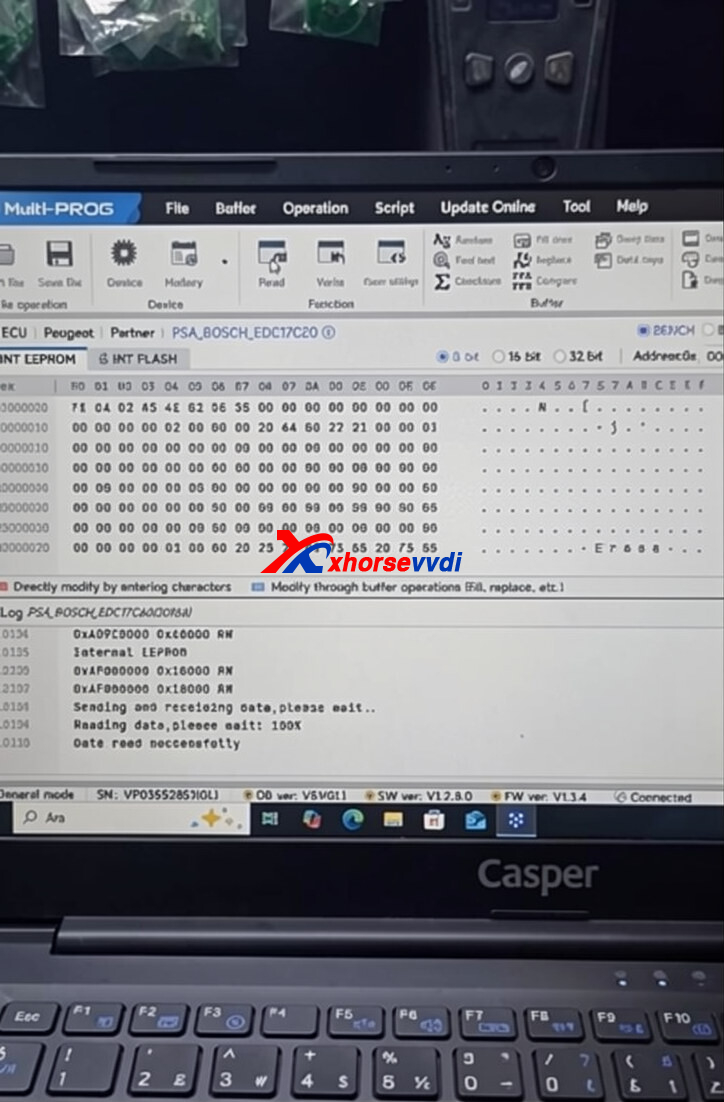Open the Update Online menu
Viewport: 724px width, 1102px height.
click(x=488, y=207)
